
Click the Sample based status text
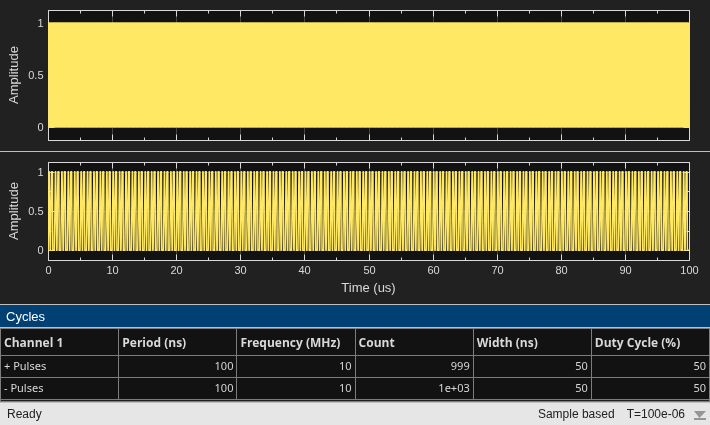pos(576,414)
